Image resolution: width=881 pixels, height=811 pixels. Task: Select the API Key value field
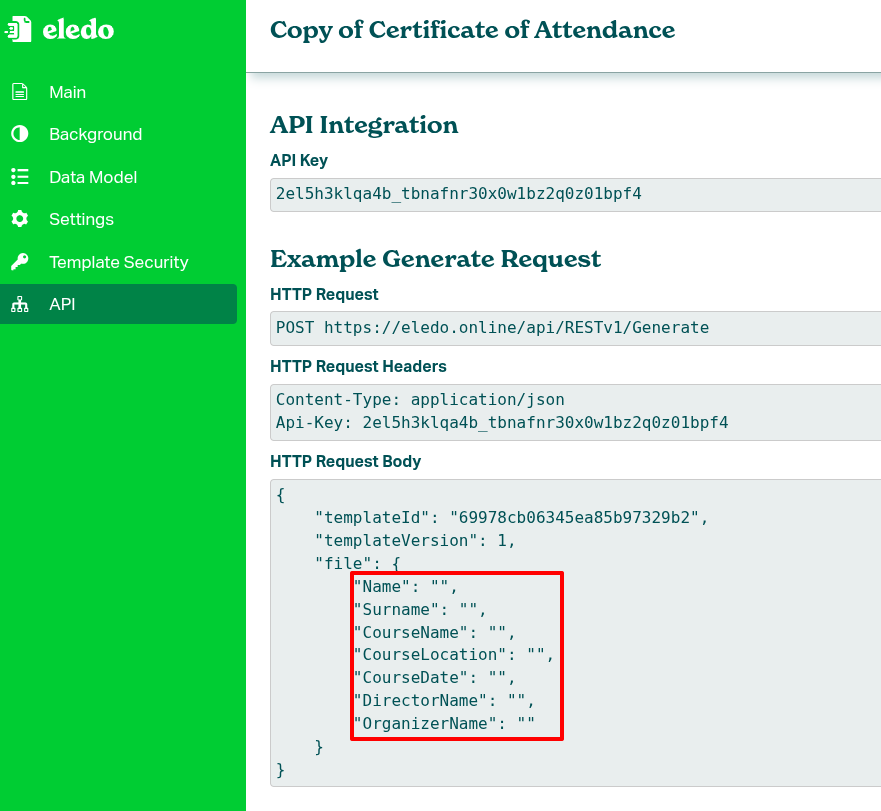pos(460,193)
